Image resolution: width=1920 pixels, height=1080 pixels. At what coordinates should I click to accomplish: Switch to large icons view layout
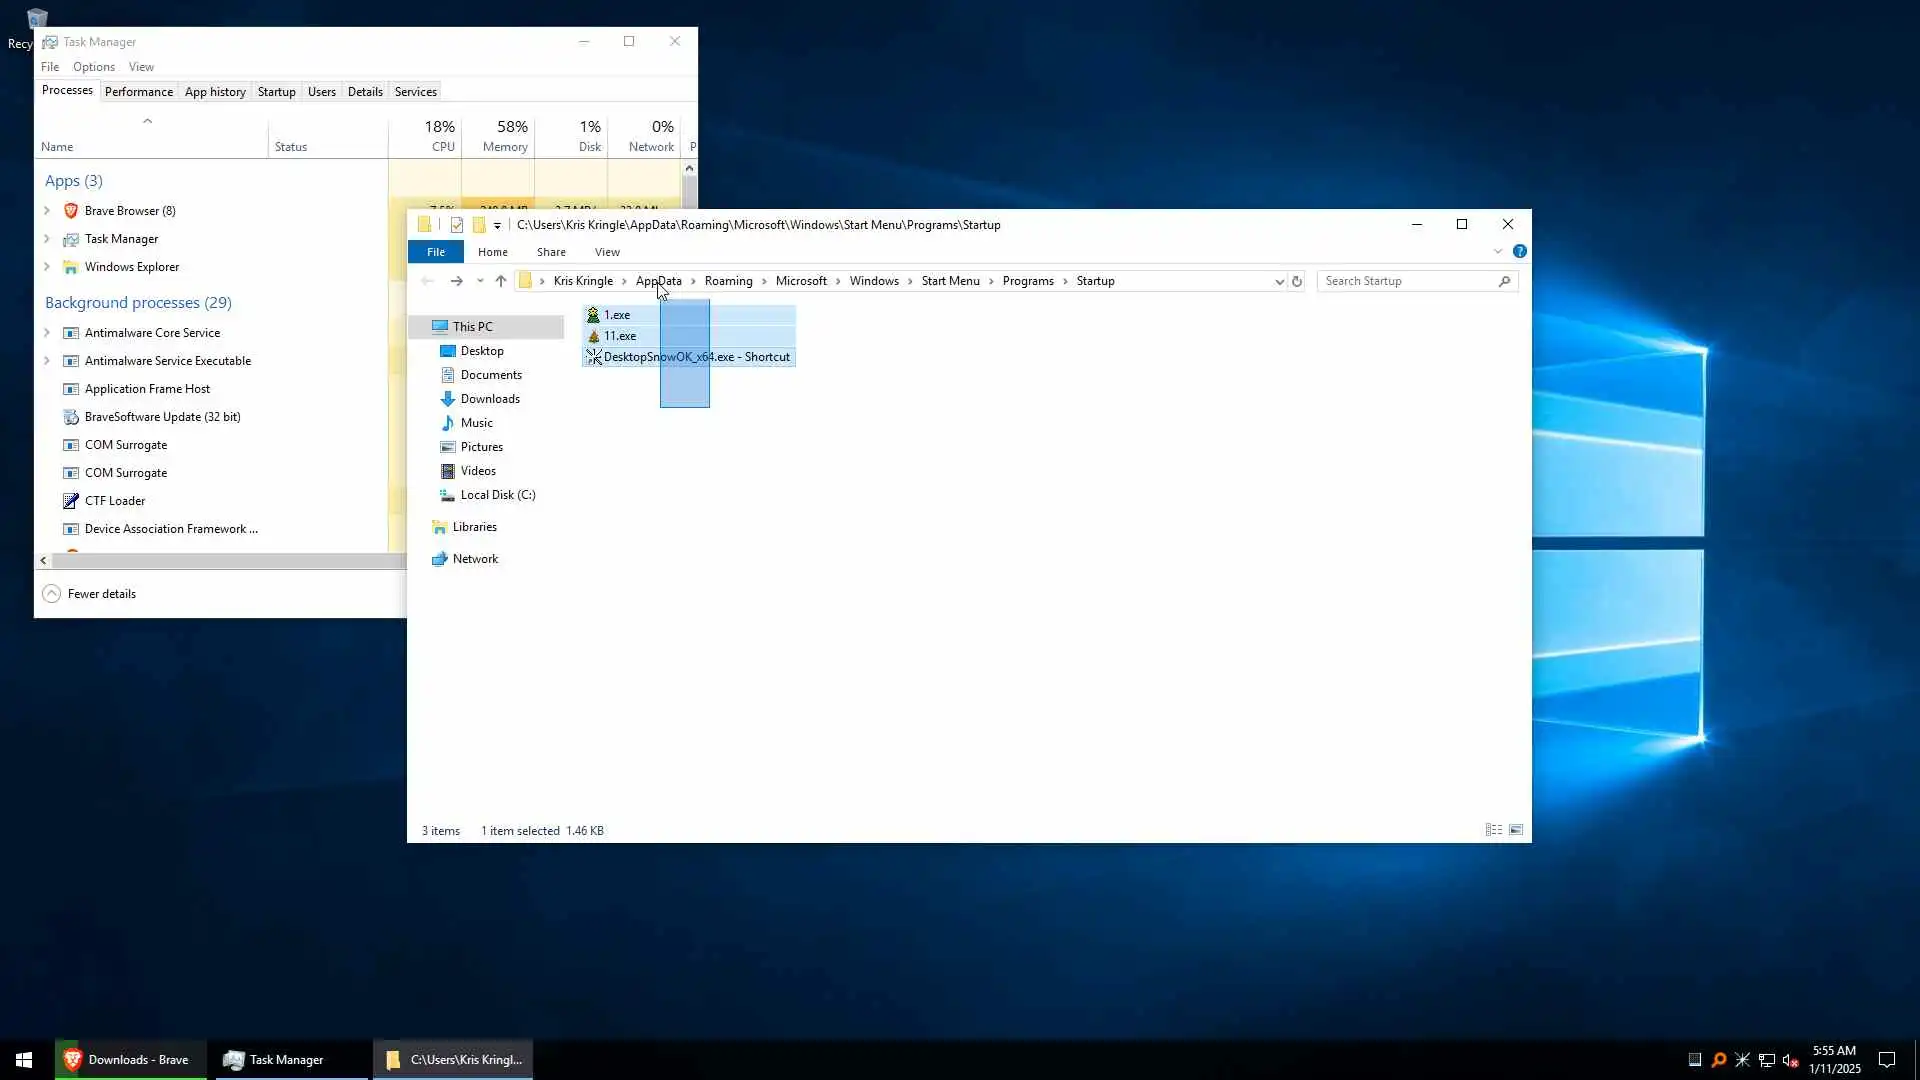pos(1516,830)
